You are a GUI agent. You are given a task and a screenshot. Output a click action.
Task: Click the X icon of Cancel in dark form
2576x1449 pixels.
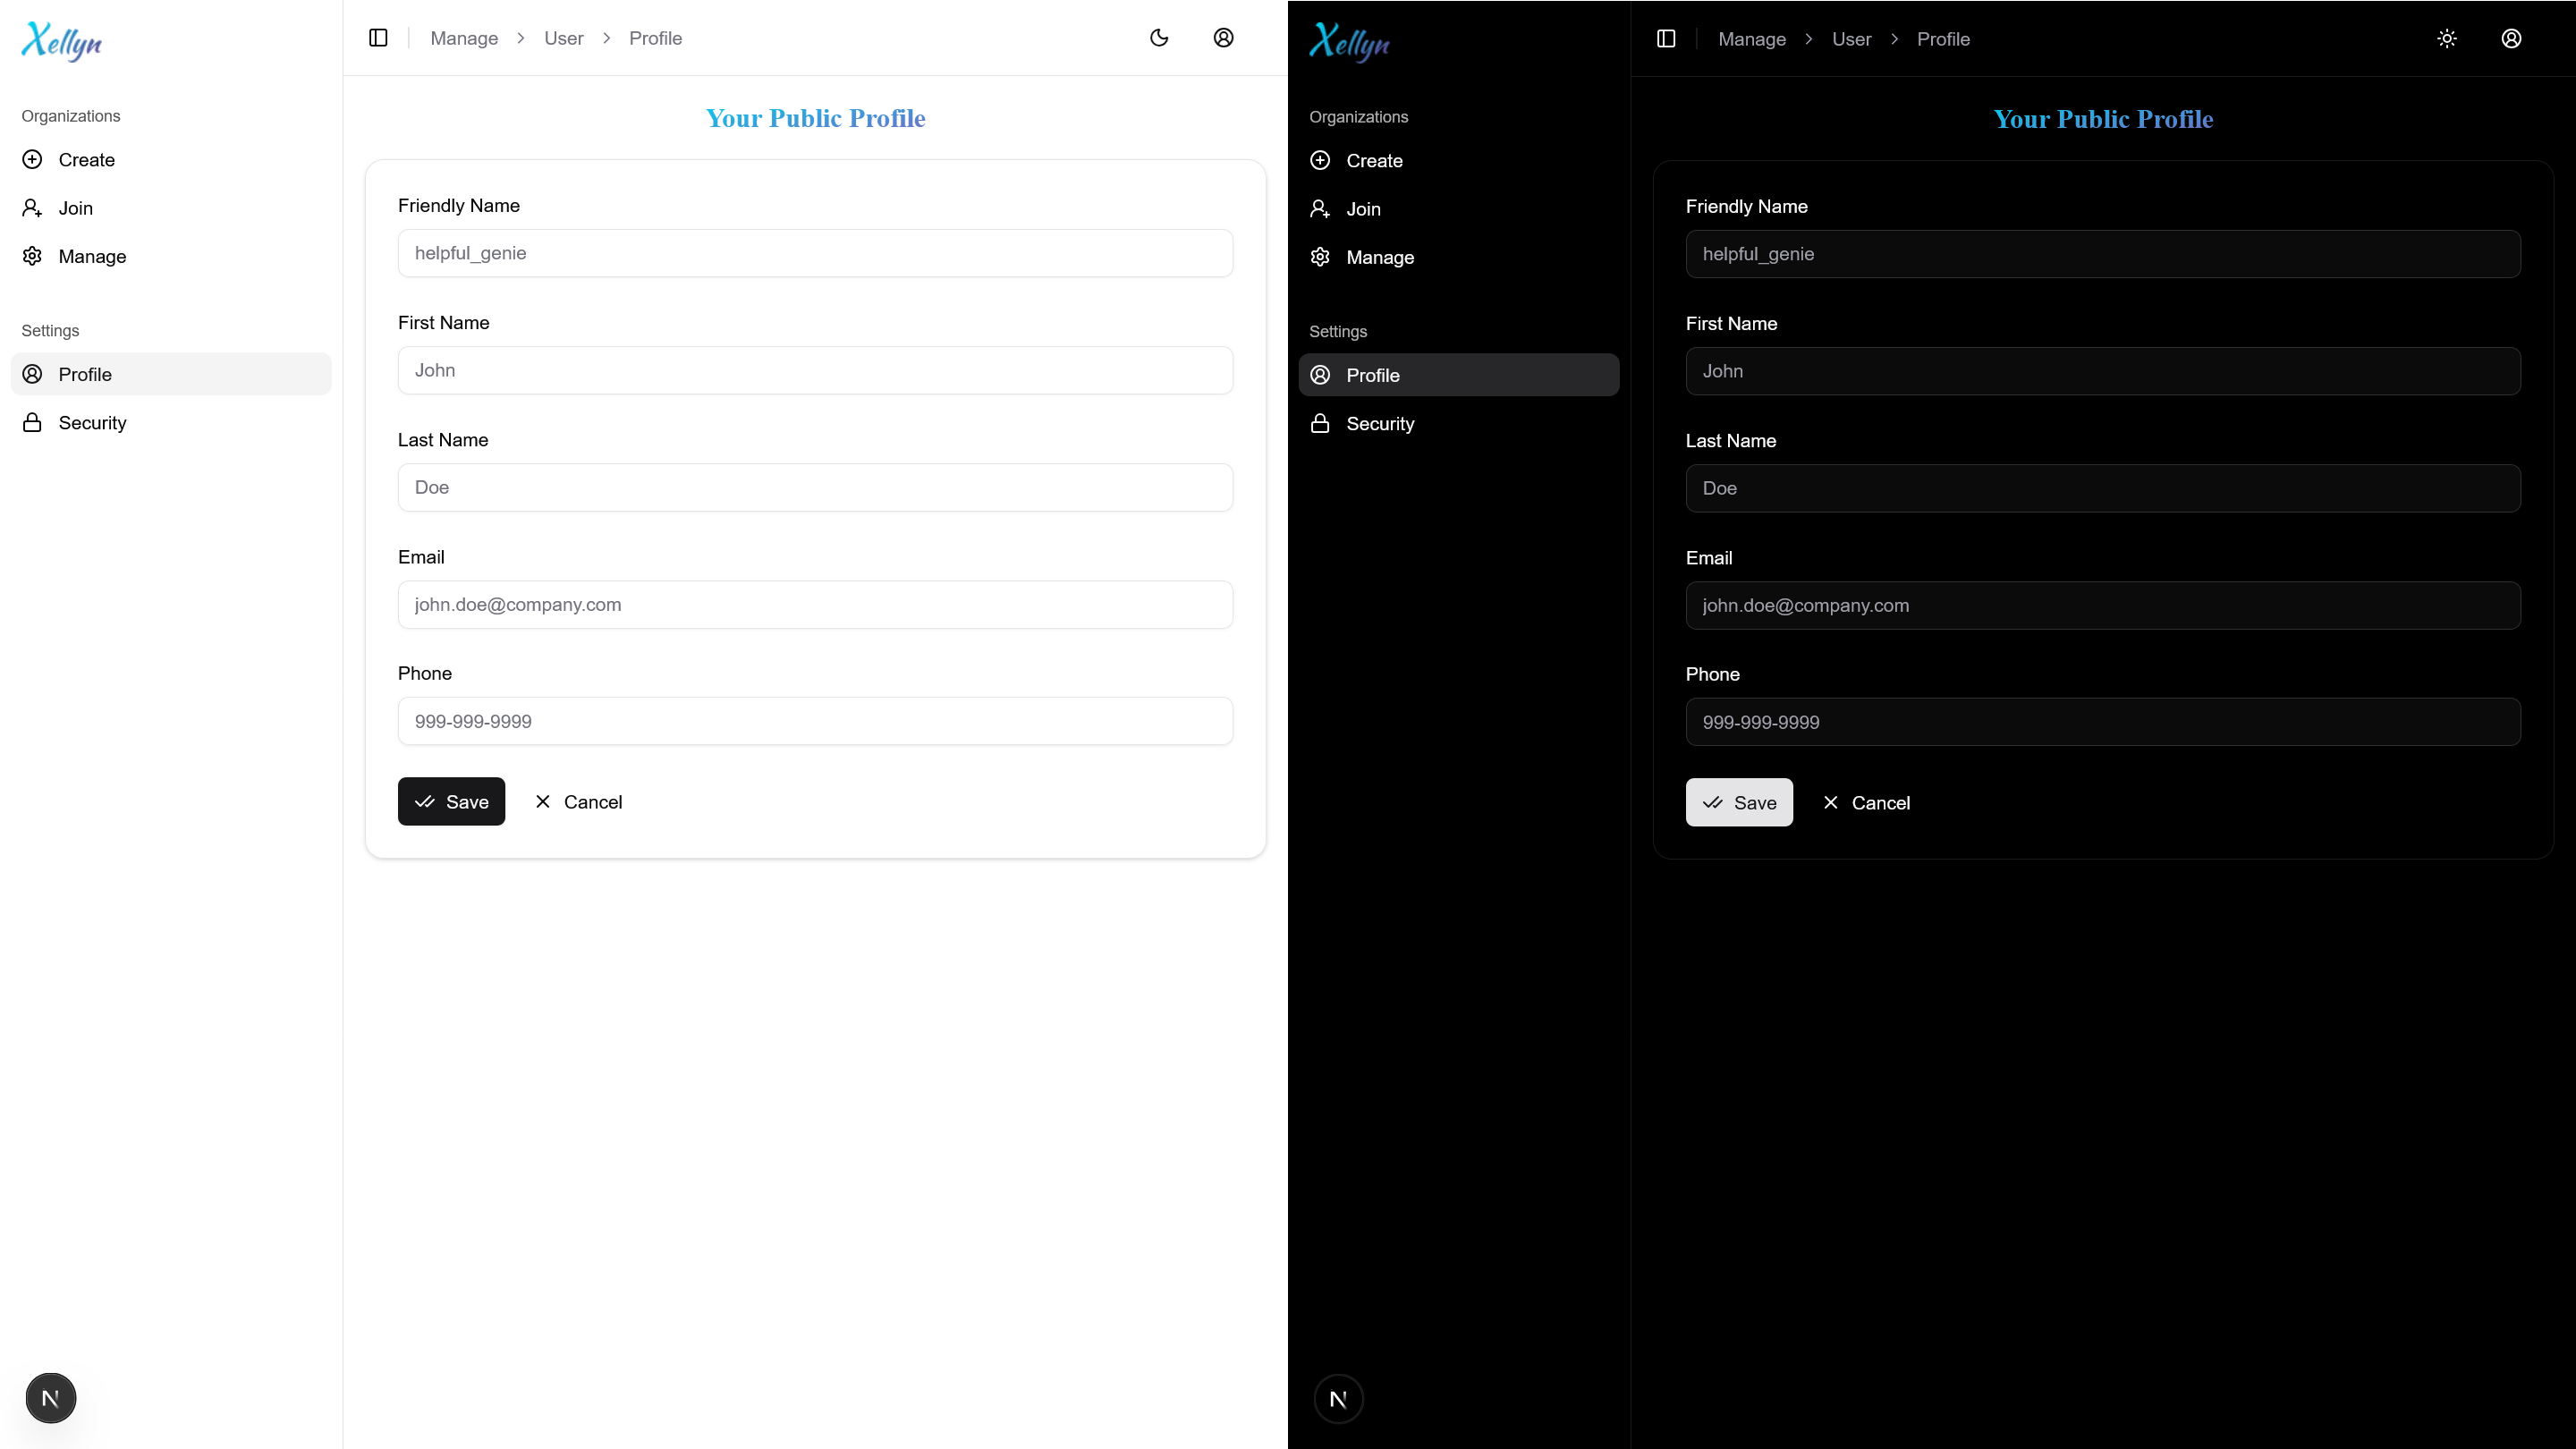[x=1831, y=802]
